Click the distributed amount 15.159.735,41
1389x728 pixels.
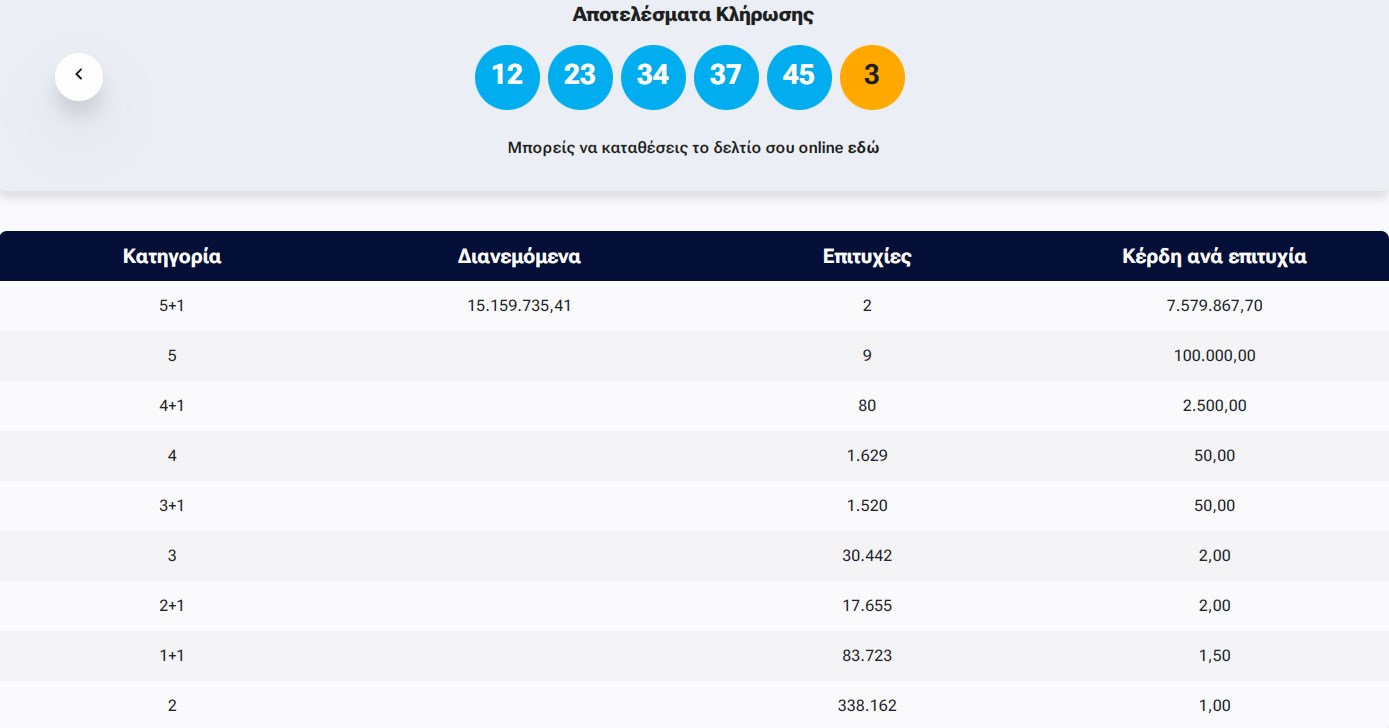519,306
